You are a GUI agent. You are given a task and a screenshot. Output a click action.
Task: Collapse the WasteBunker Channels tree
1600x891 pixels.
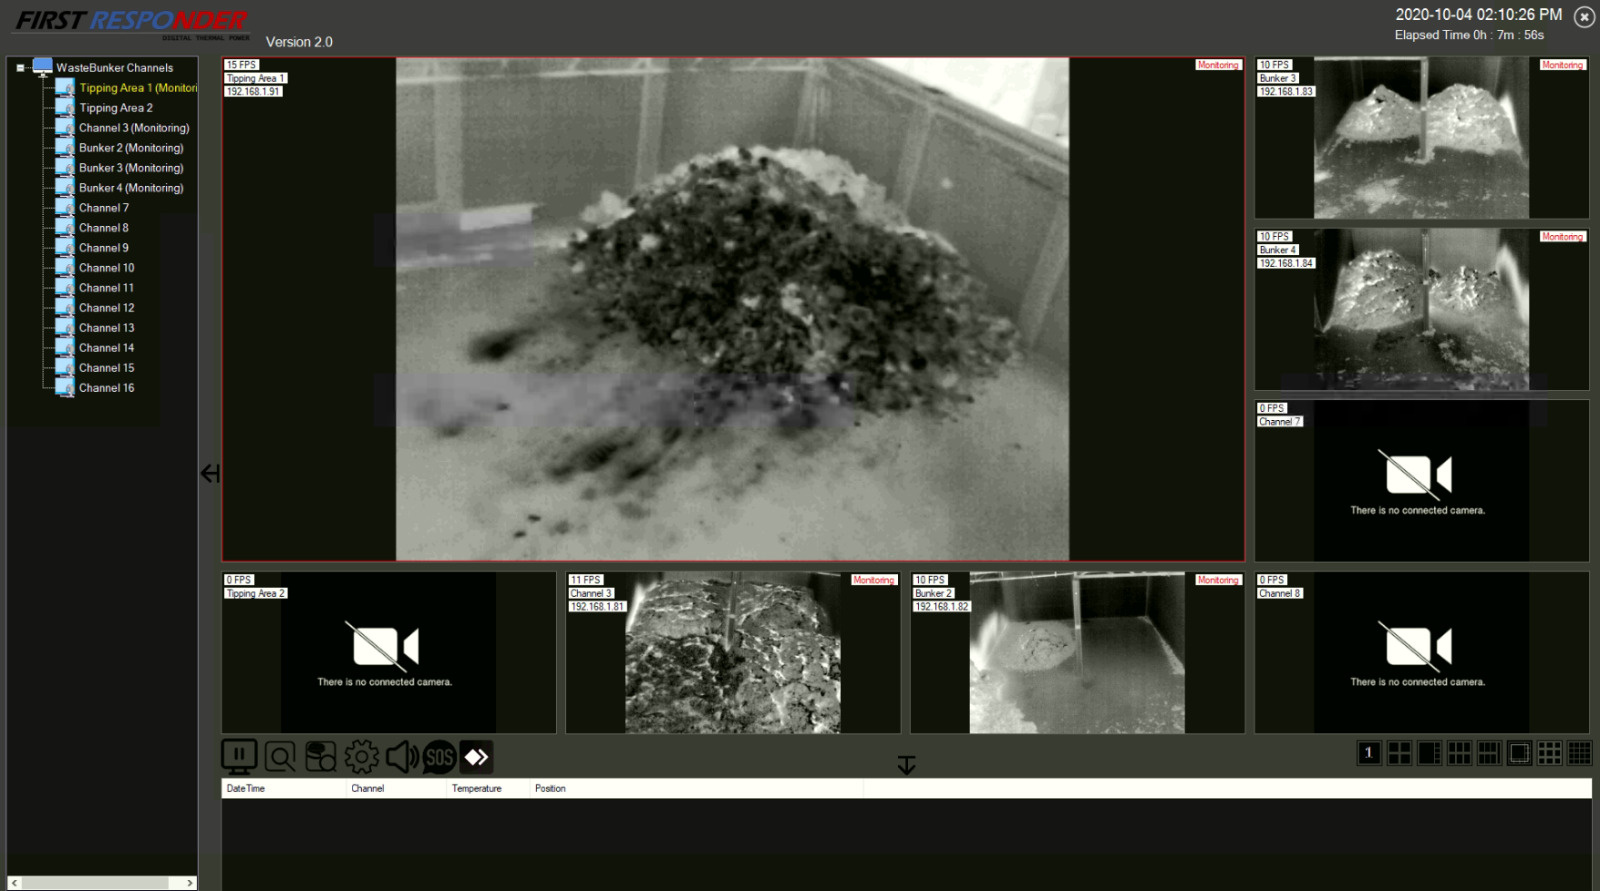(x=20, y=68)
